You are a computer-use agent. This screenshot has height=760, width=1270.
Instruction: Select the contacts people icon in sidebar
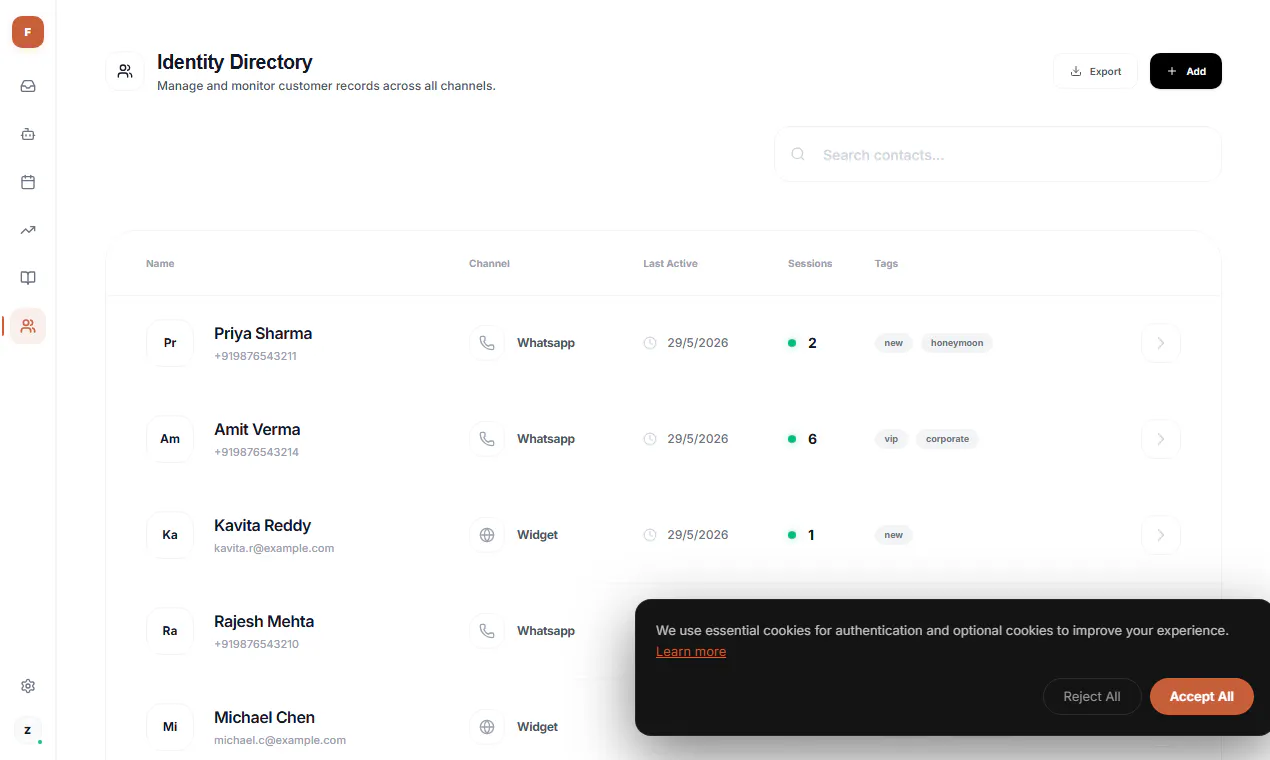pos(28,326)
